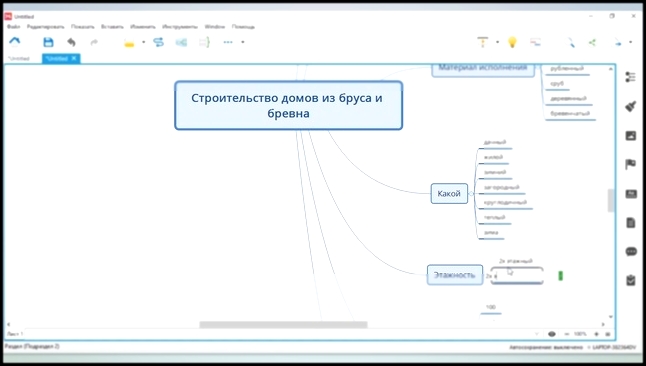Zoom out with the minus button
Viewport: 646px width, 366px height.
coord(566,334)
